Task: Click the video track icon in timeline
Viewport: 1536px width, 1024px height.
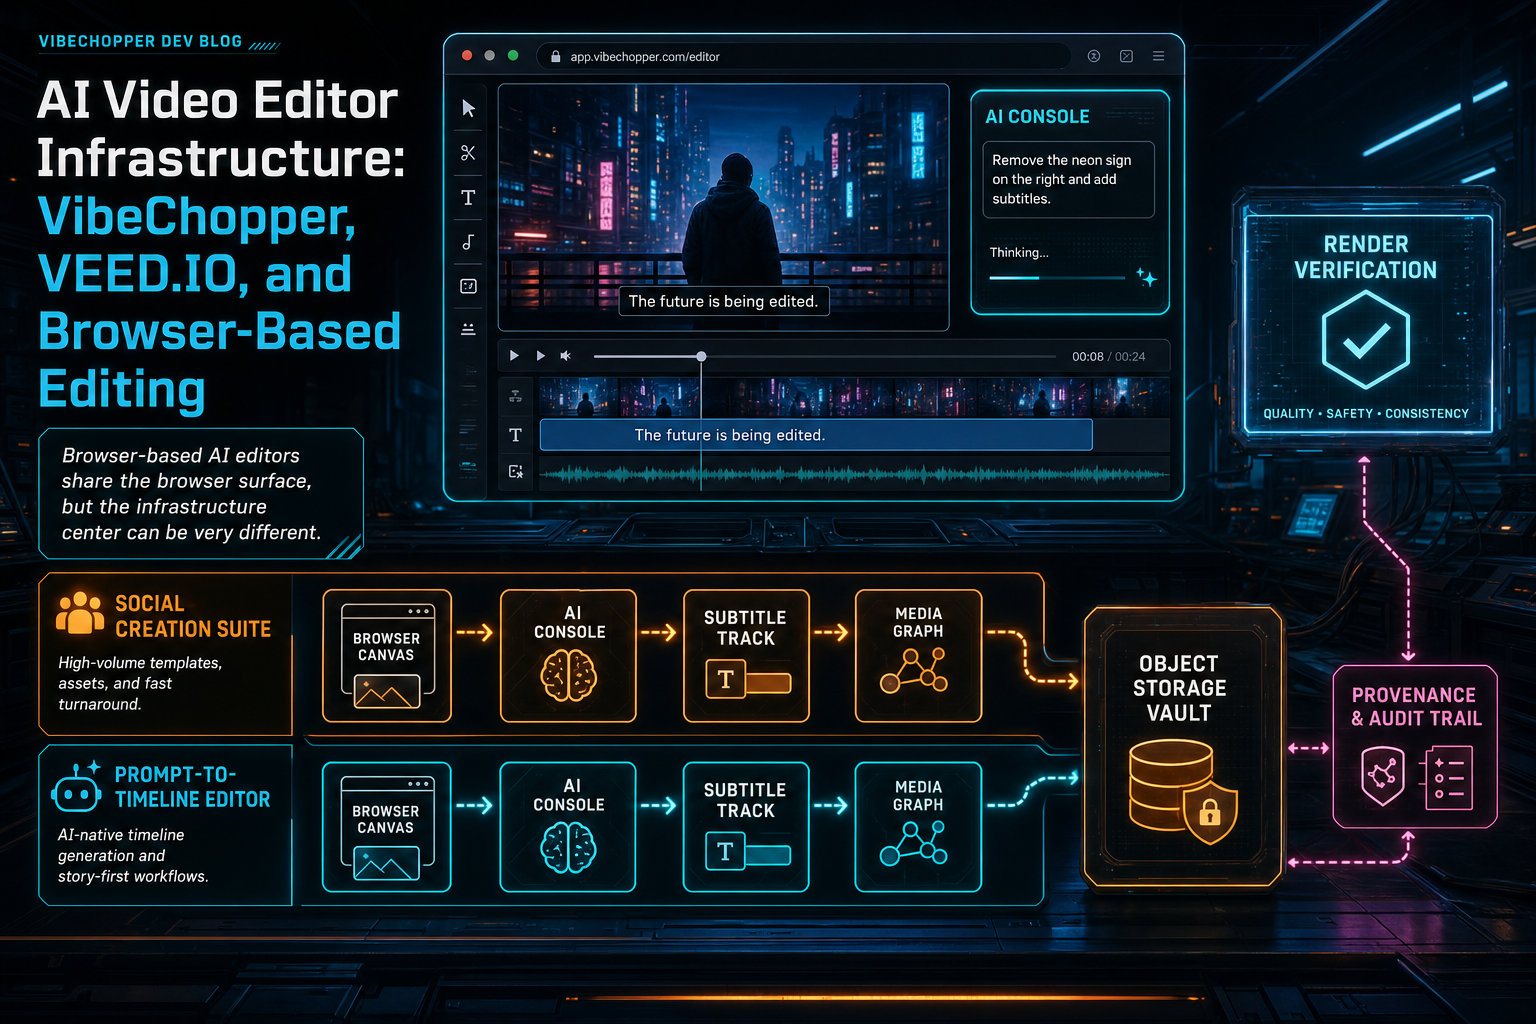Action: coord(515,397)
